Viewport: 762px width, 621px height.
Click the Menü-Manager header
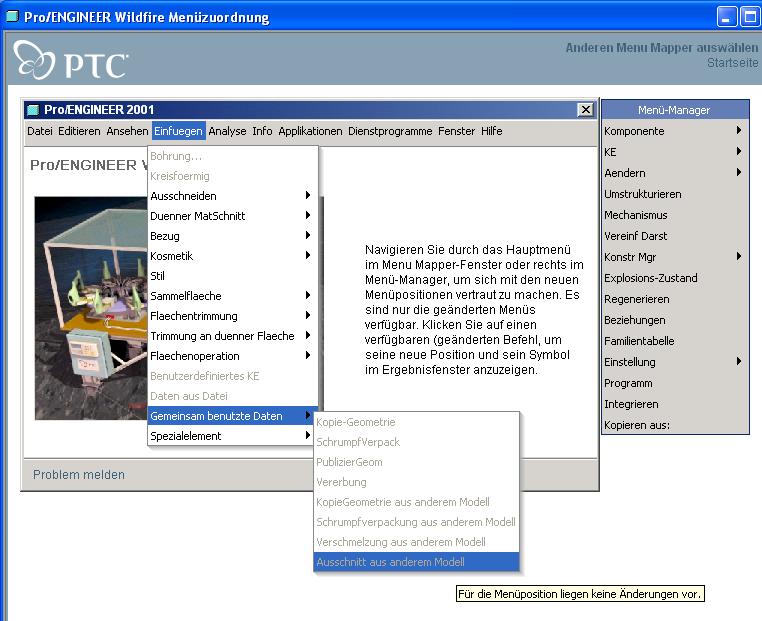(675, 110)
